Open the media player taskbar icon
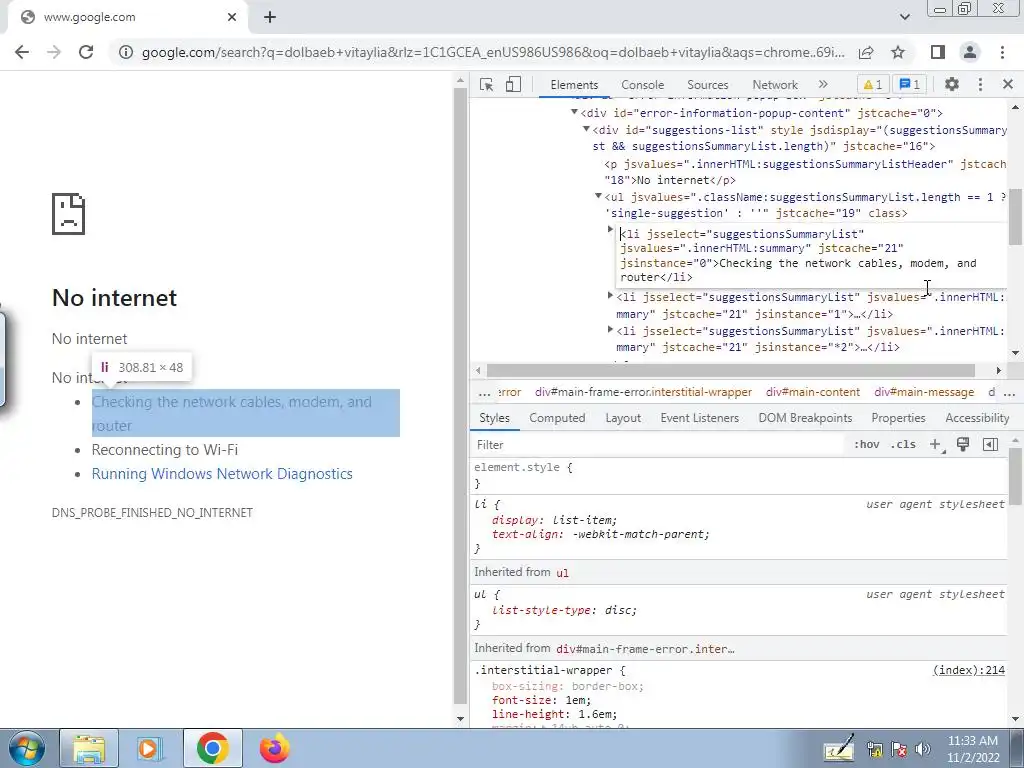This screenshot has height=768, width=1024. tap(149, 748)
